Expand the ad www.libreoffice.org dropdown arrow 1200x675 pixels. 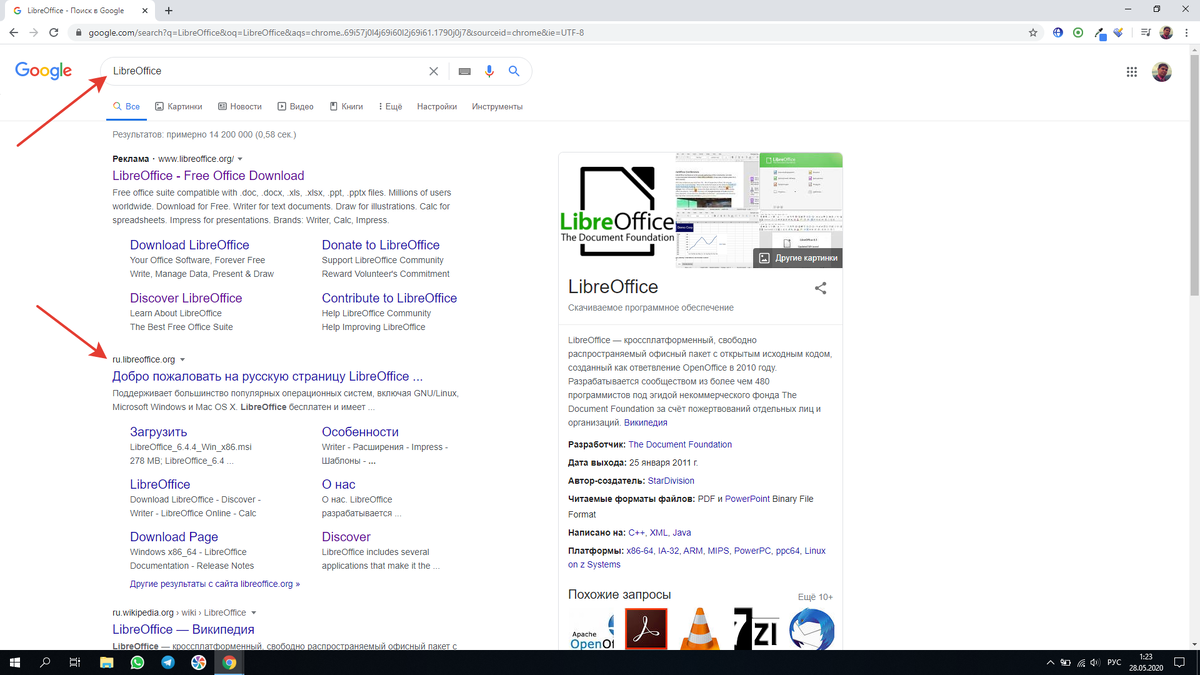pos(240,160)
